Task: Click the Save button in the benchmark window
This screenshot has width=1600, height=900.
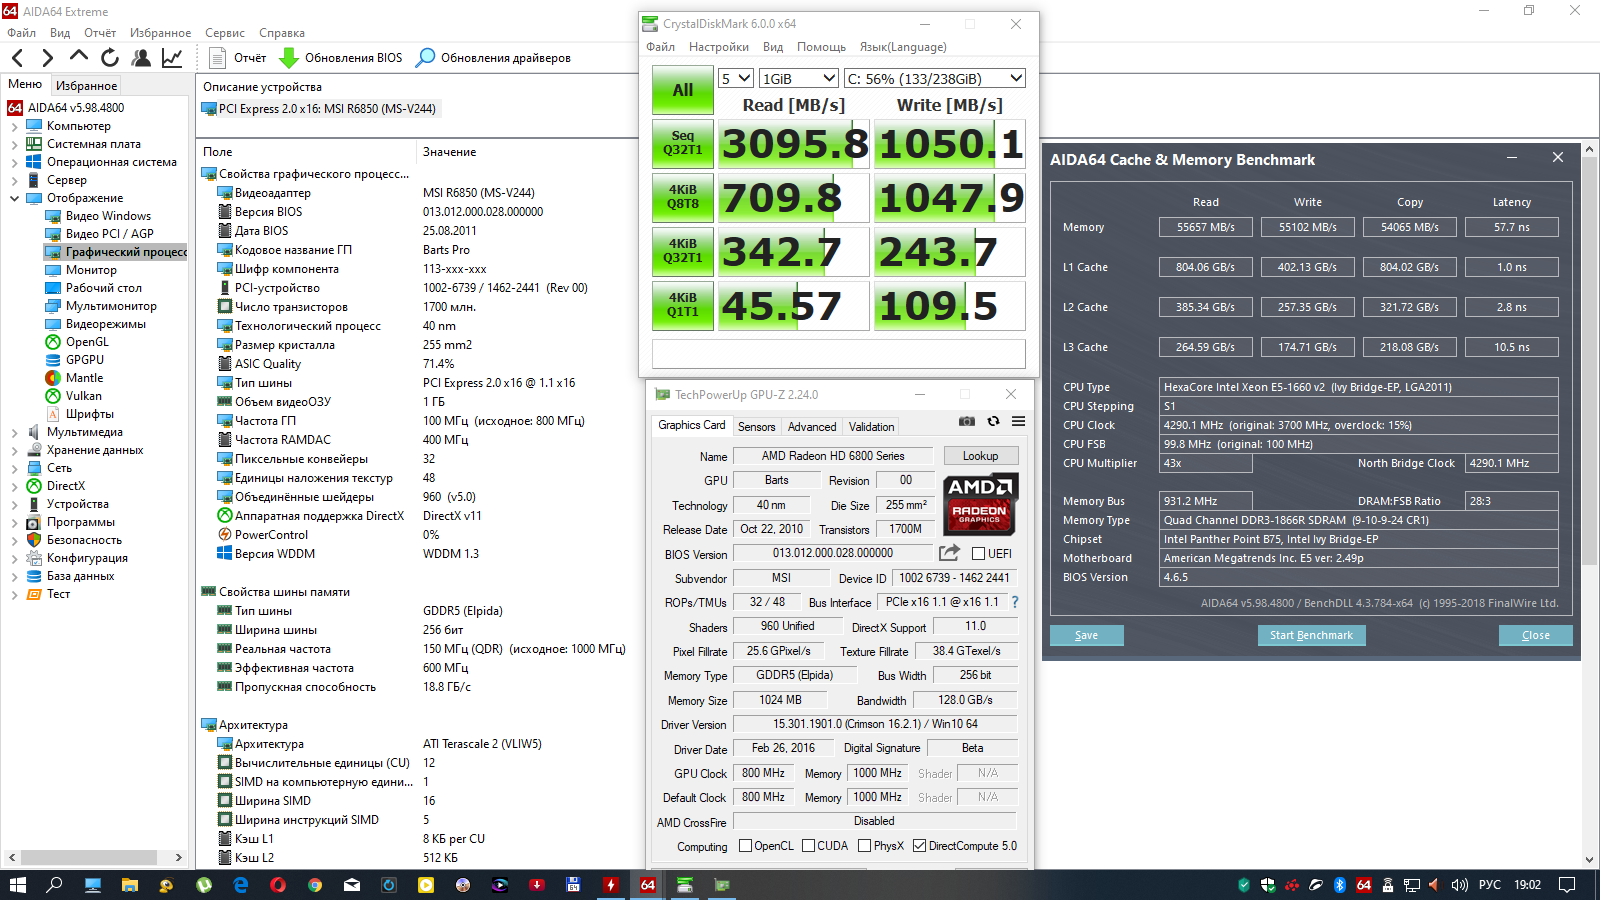Action: coord(1087,635)
